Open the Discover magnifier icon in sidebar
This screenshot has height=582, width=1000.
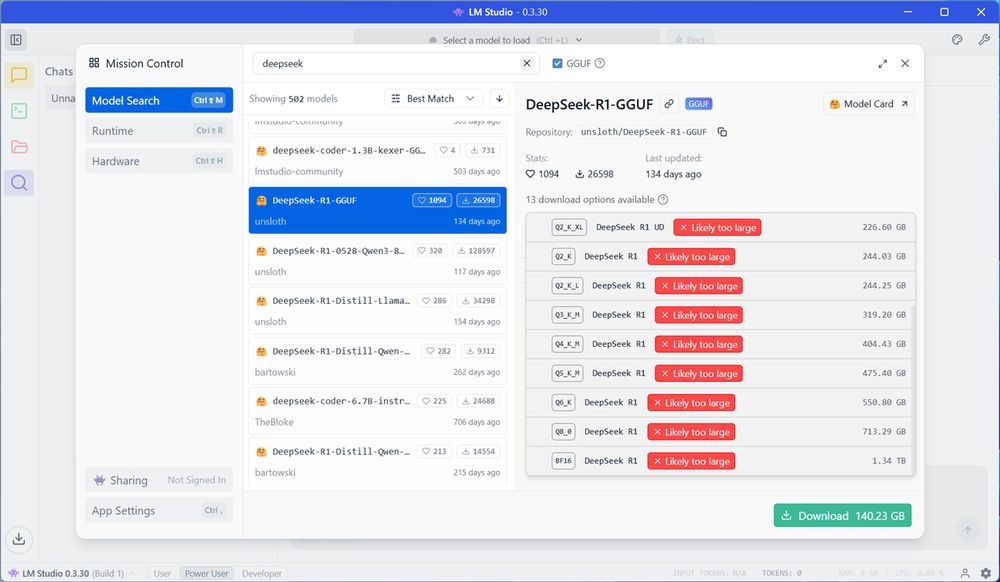[x=18, y=183]
